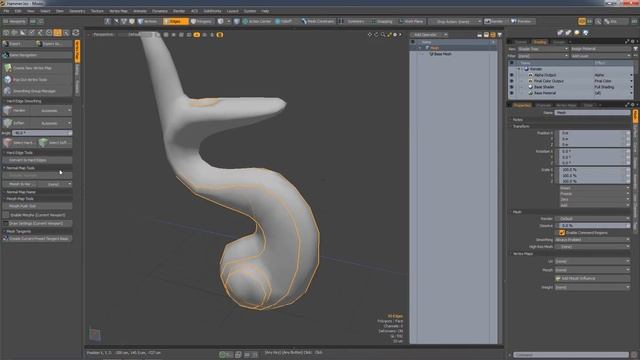Open the UV vertex map dropdown

592,261
